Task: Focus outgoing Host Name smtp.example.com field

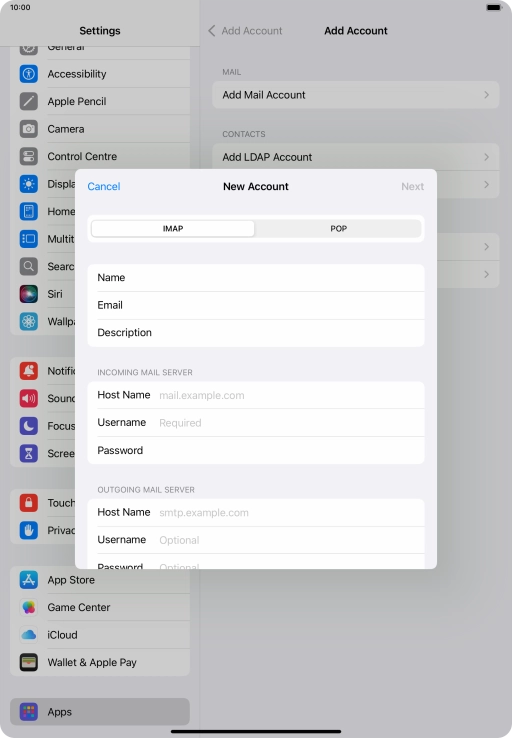Action: point(256,512)
